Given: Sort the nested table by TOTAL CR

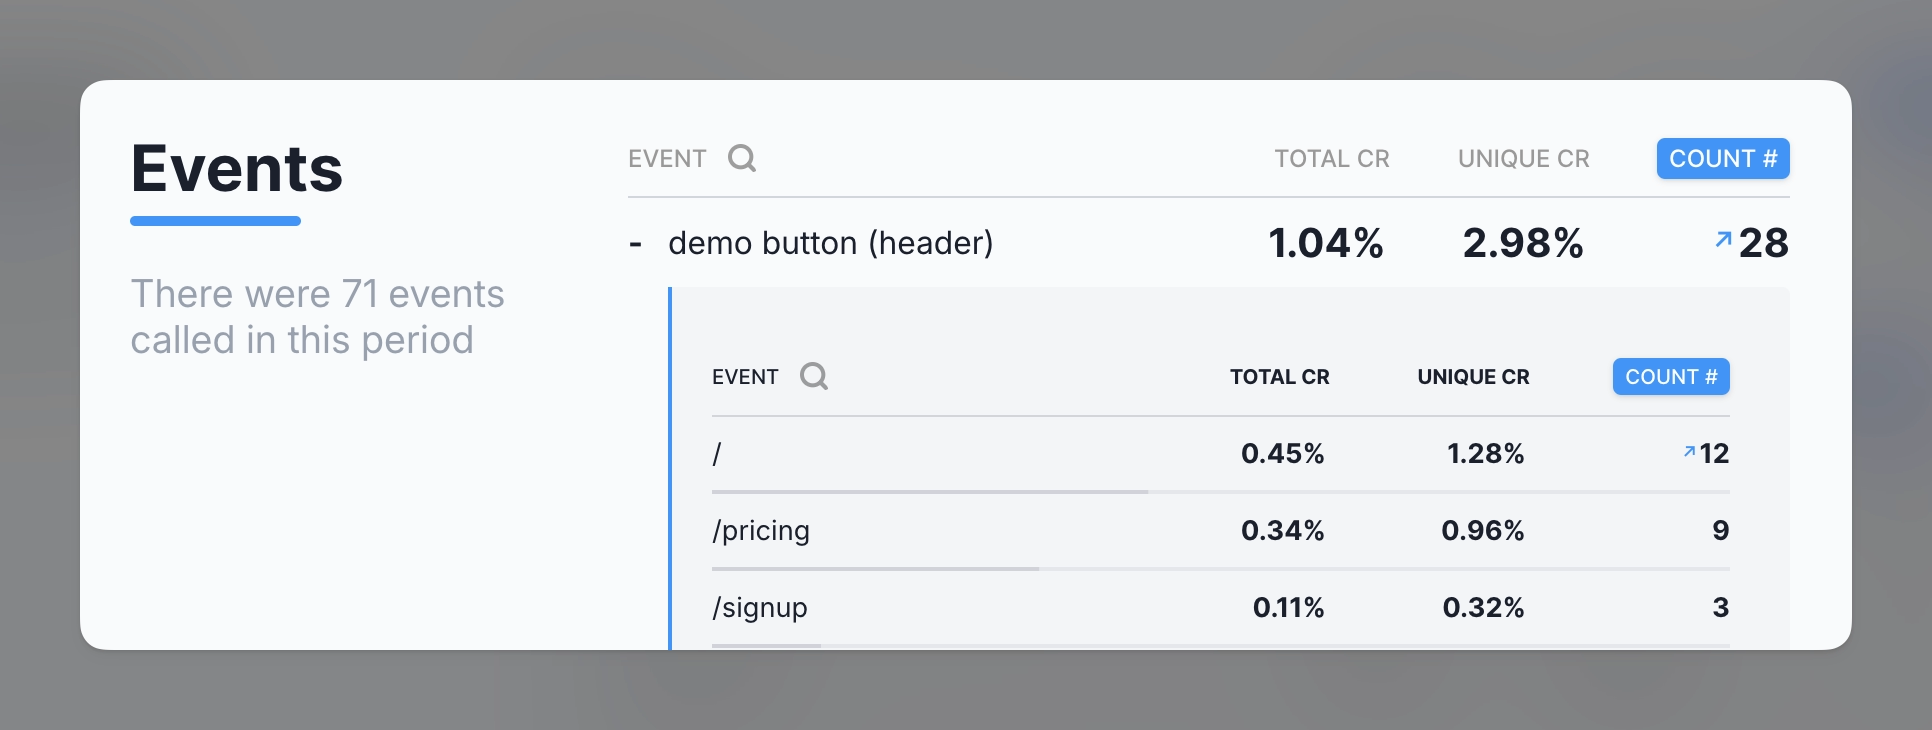Looking at the screenshot, I should pyautogui.click(x=1279, y=377).
